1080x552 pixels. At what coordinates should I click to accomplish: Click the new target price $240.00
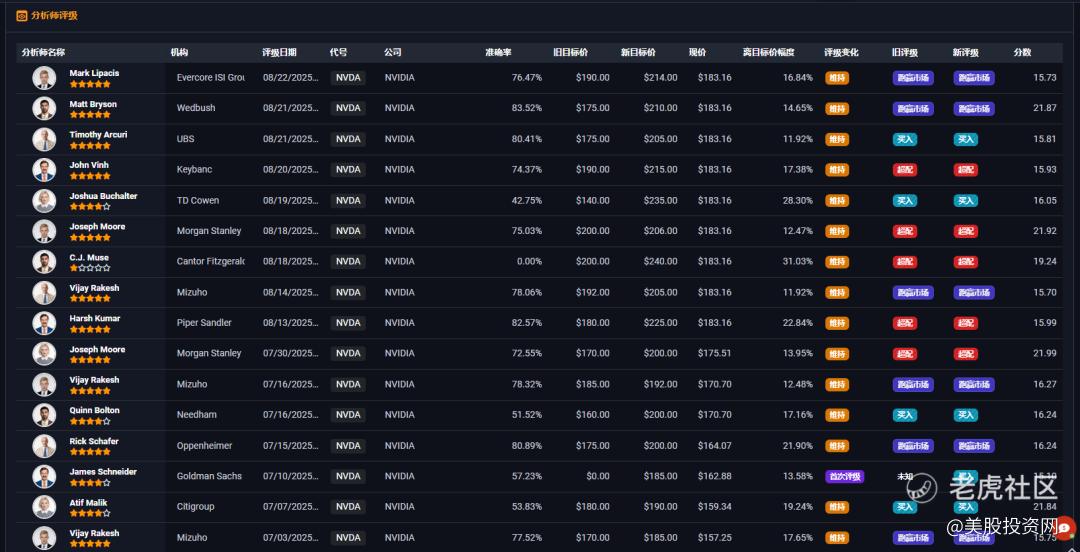[661, 262]
